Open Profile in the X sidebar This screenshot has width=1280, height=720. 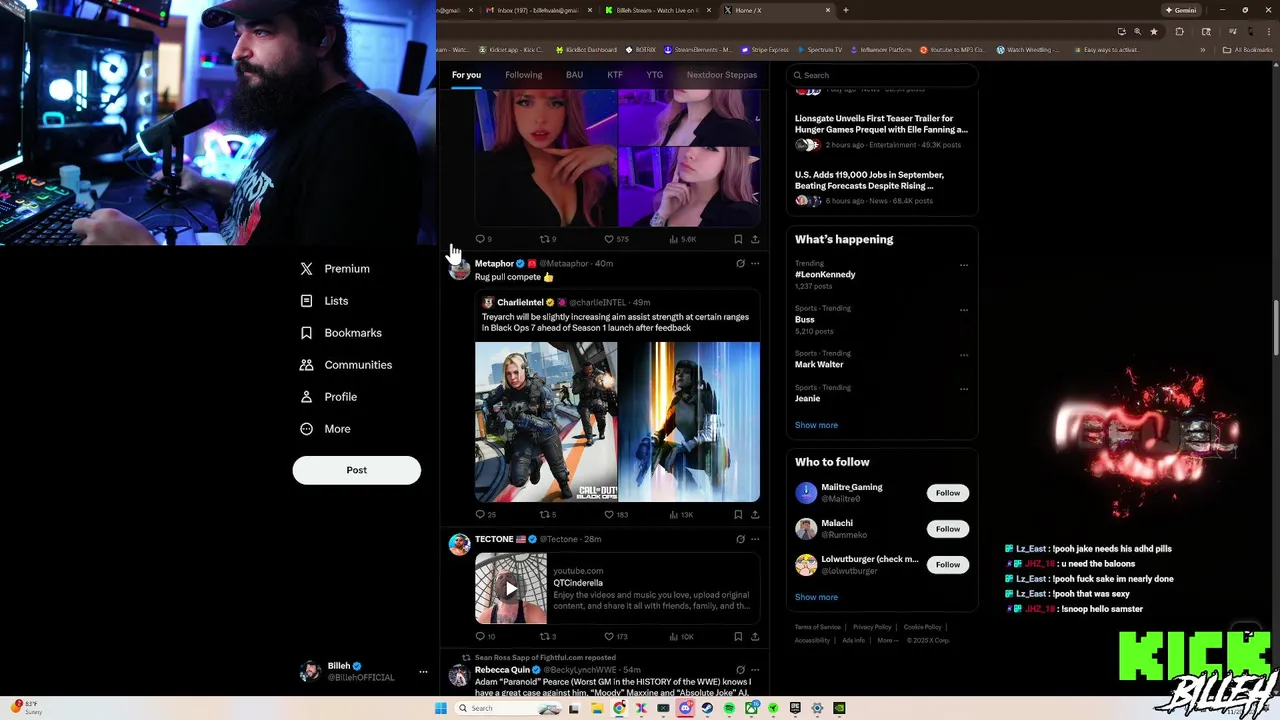329,397
